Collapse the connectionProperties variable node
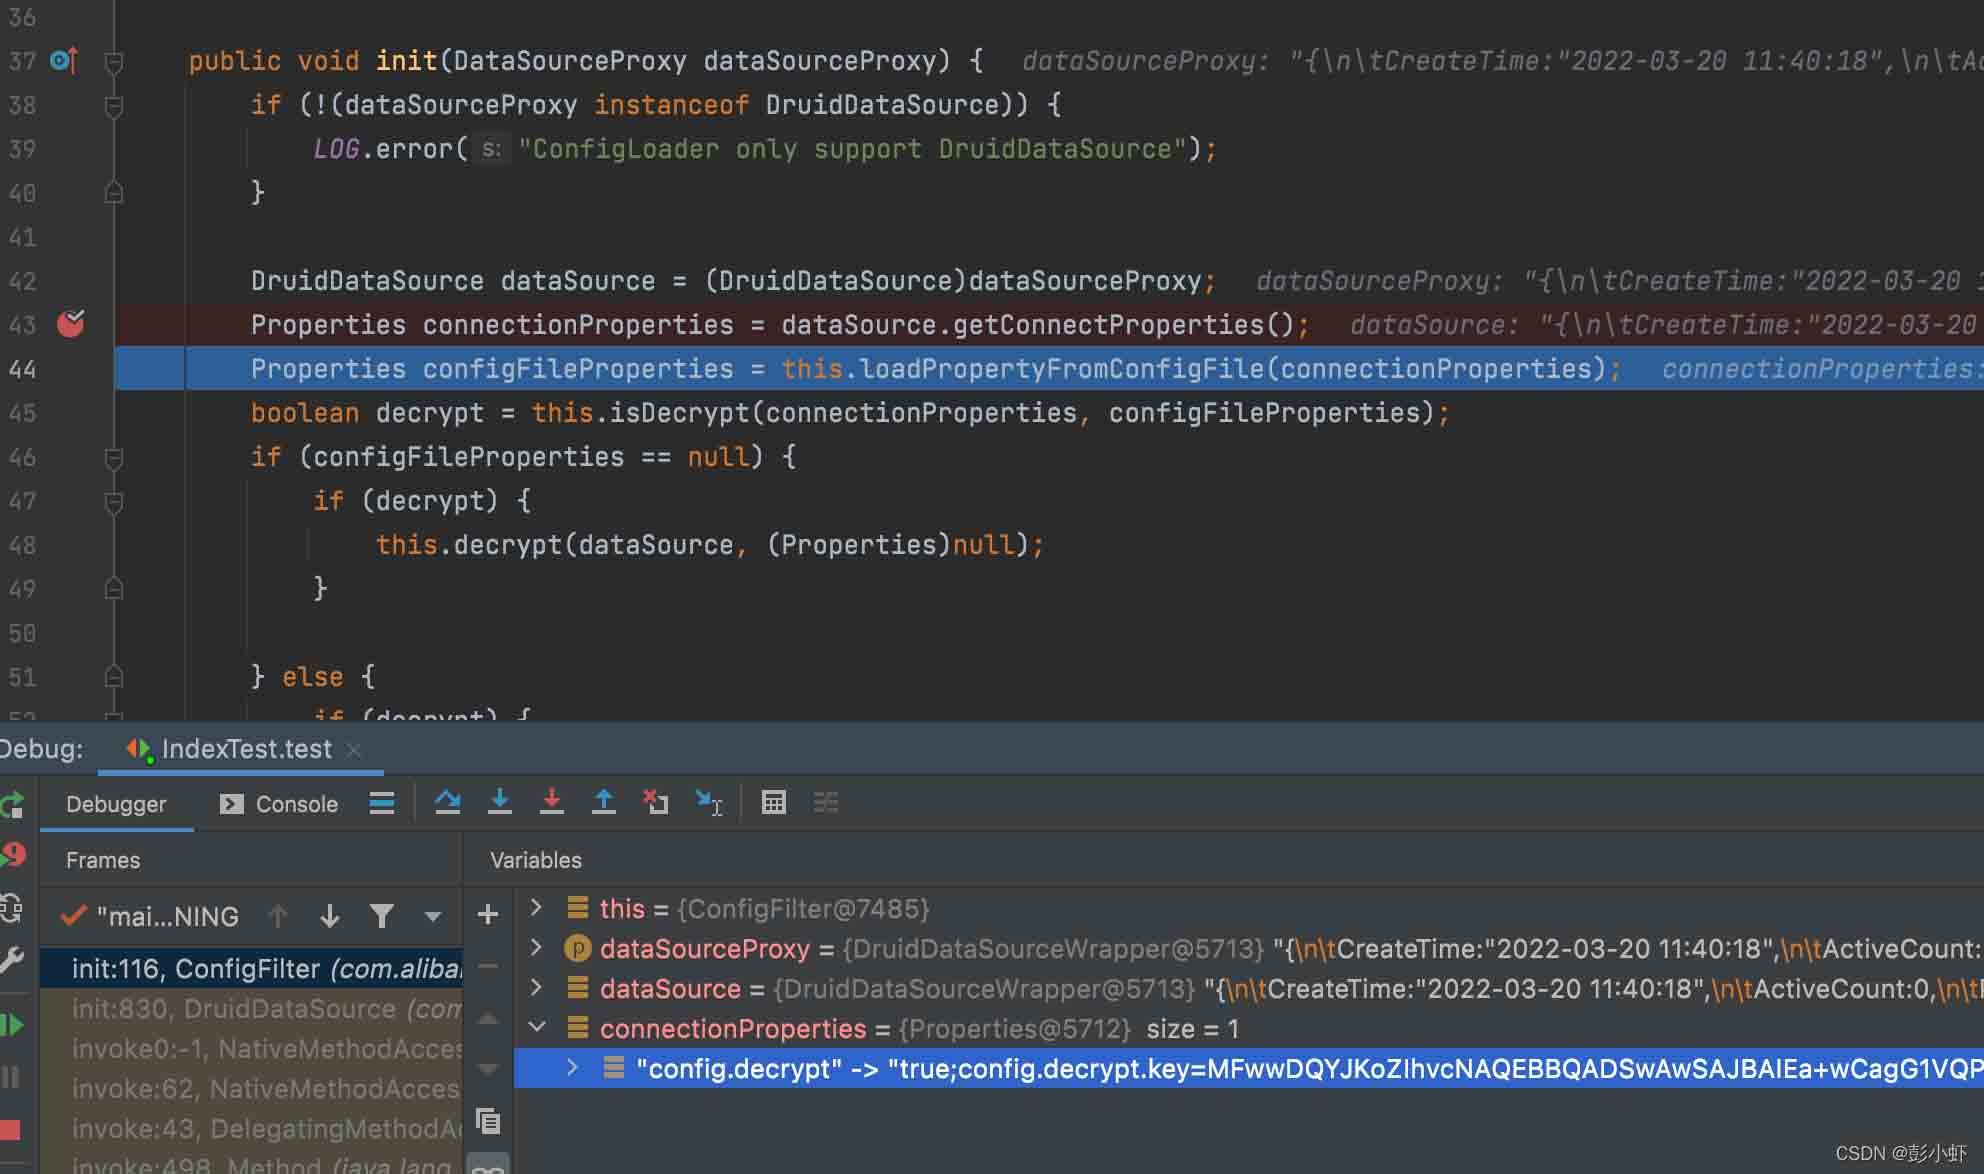Viewport: 1984px width, 1174px height. coord(537,1027)
